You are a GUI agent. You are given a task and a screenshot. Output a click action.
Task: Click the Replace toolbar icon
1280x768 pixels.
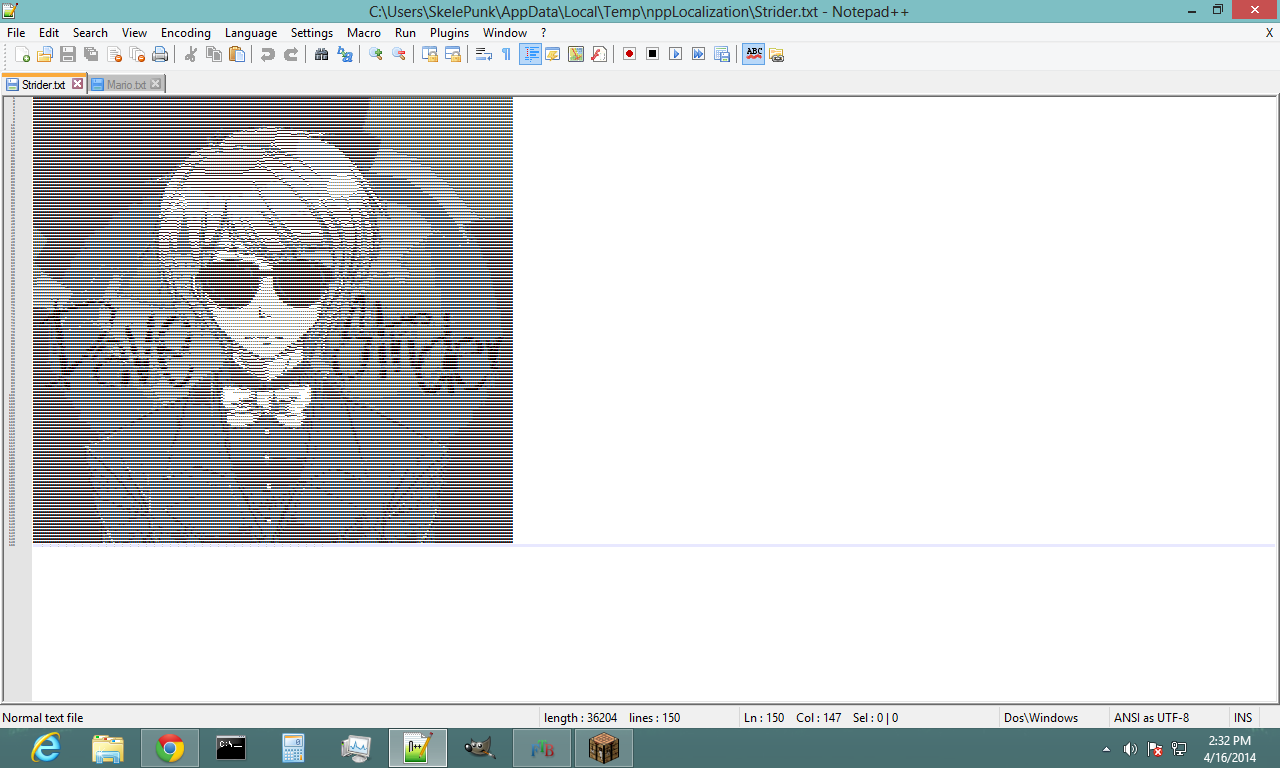click(344, 54)
